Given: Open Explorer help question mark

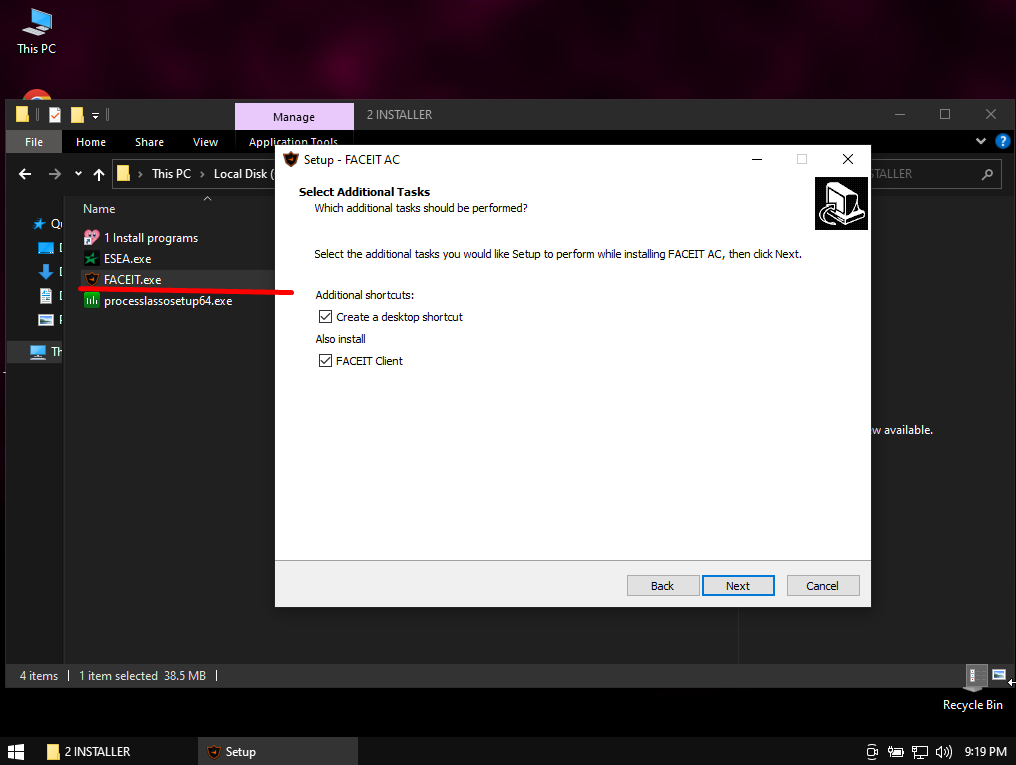Looking at the screenshot, I should 1002,141.
